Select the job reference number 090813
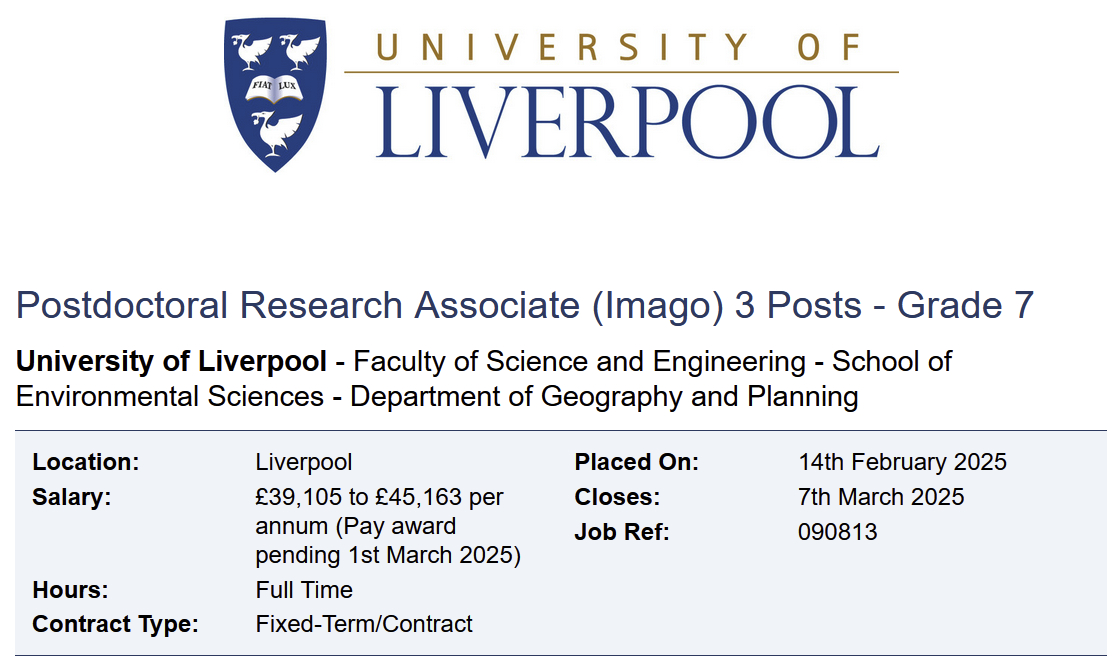 [838, 532]
